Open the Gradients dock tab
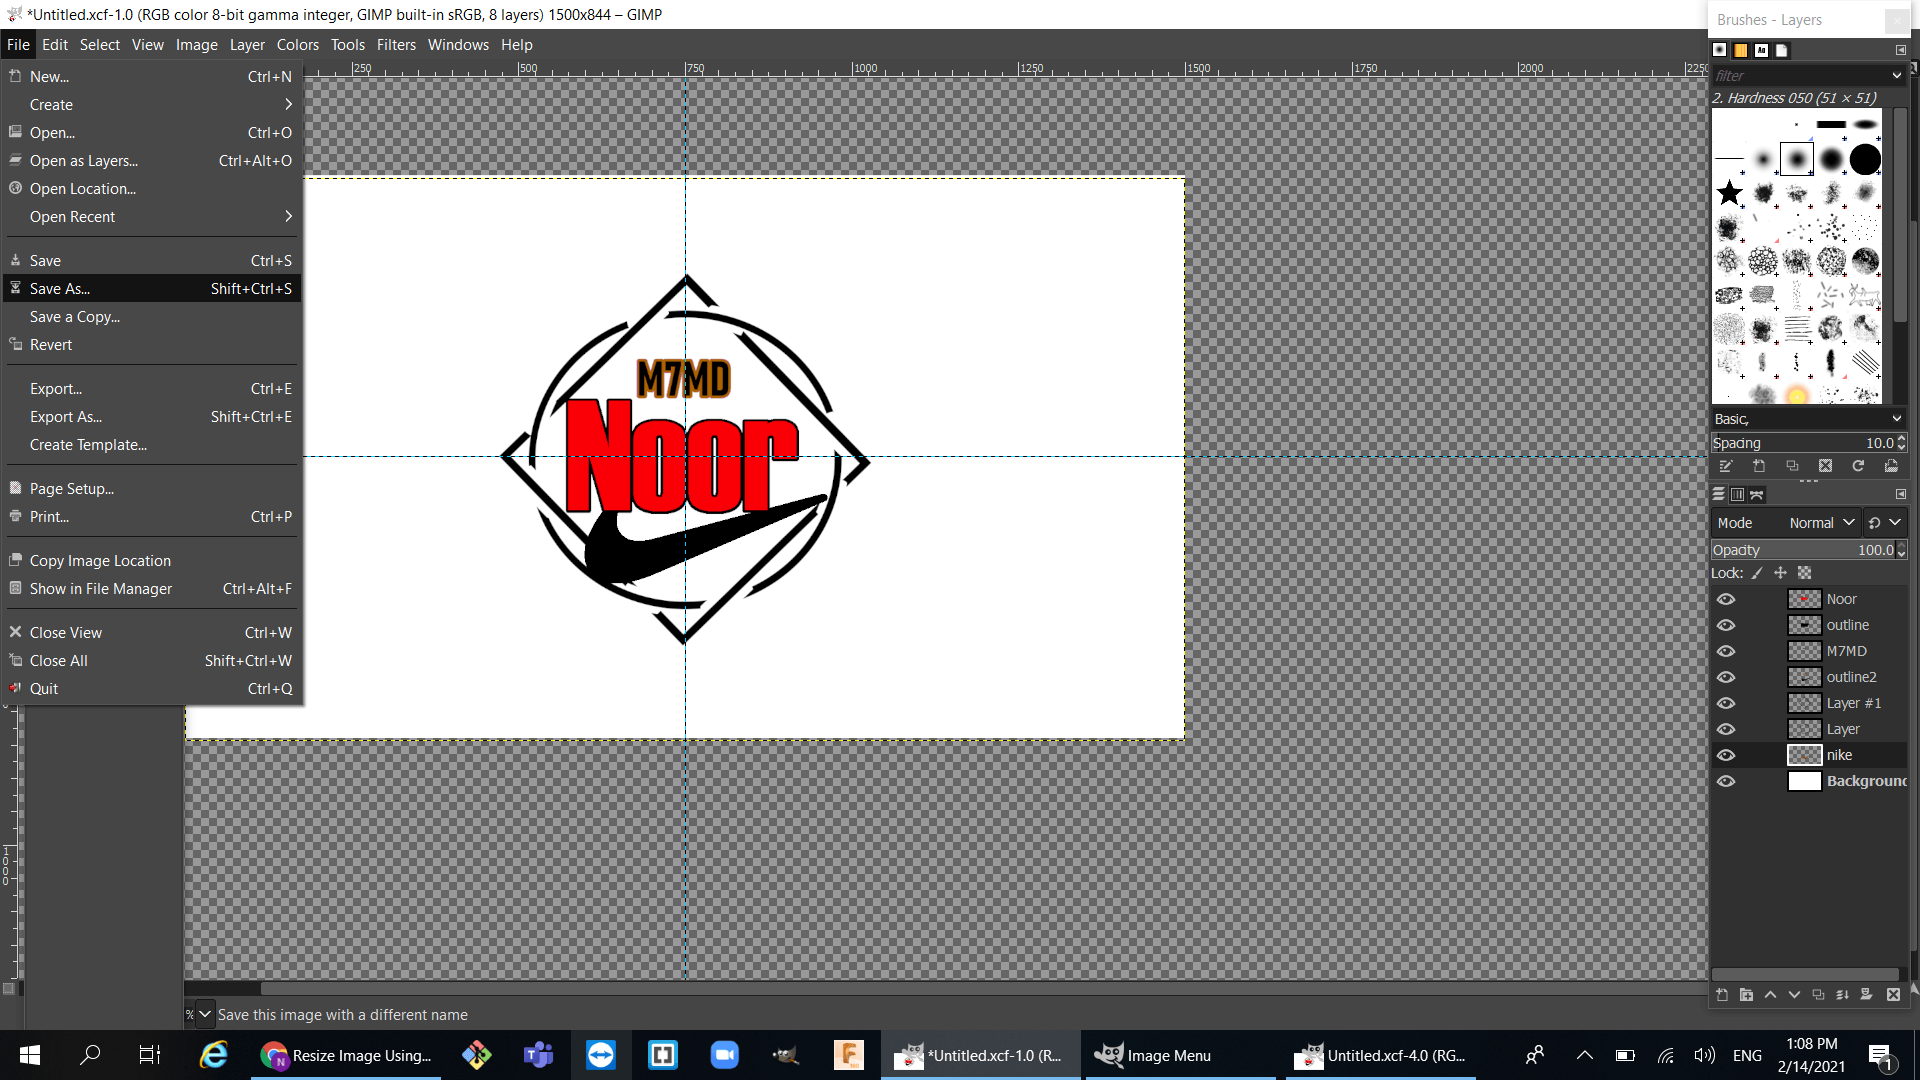 click(1740, 50)
